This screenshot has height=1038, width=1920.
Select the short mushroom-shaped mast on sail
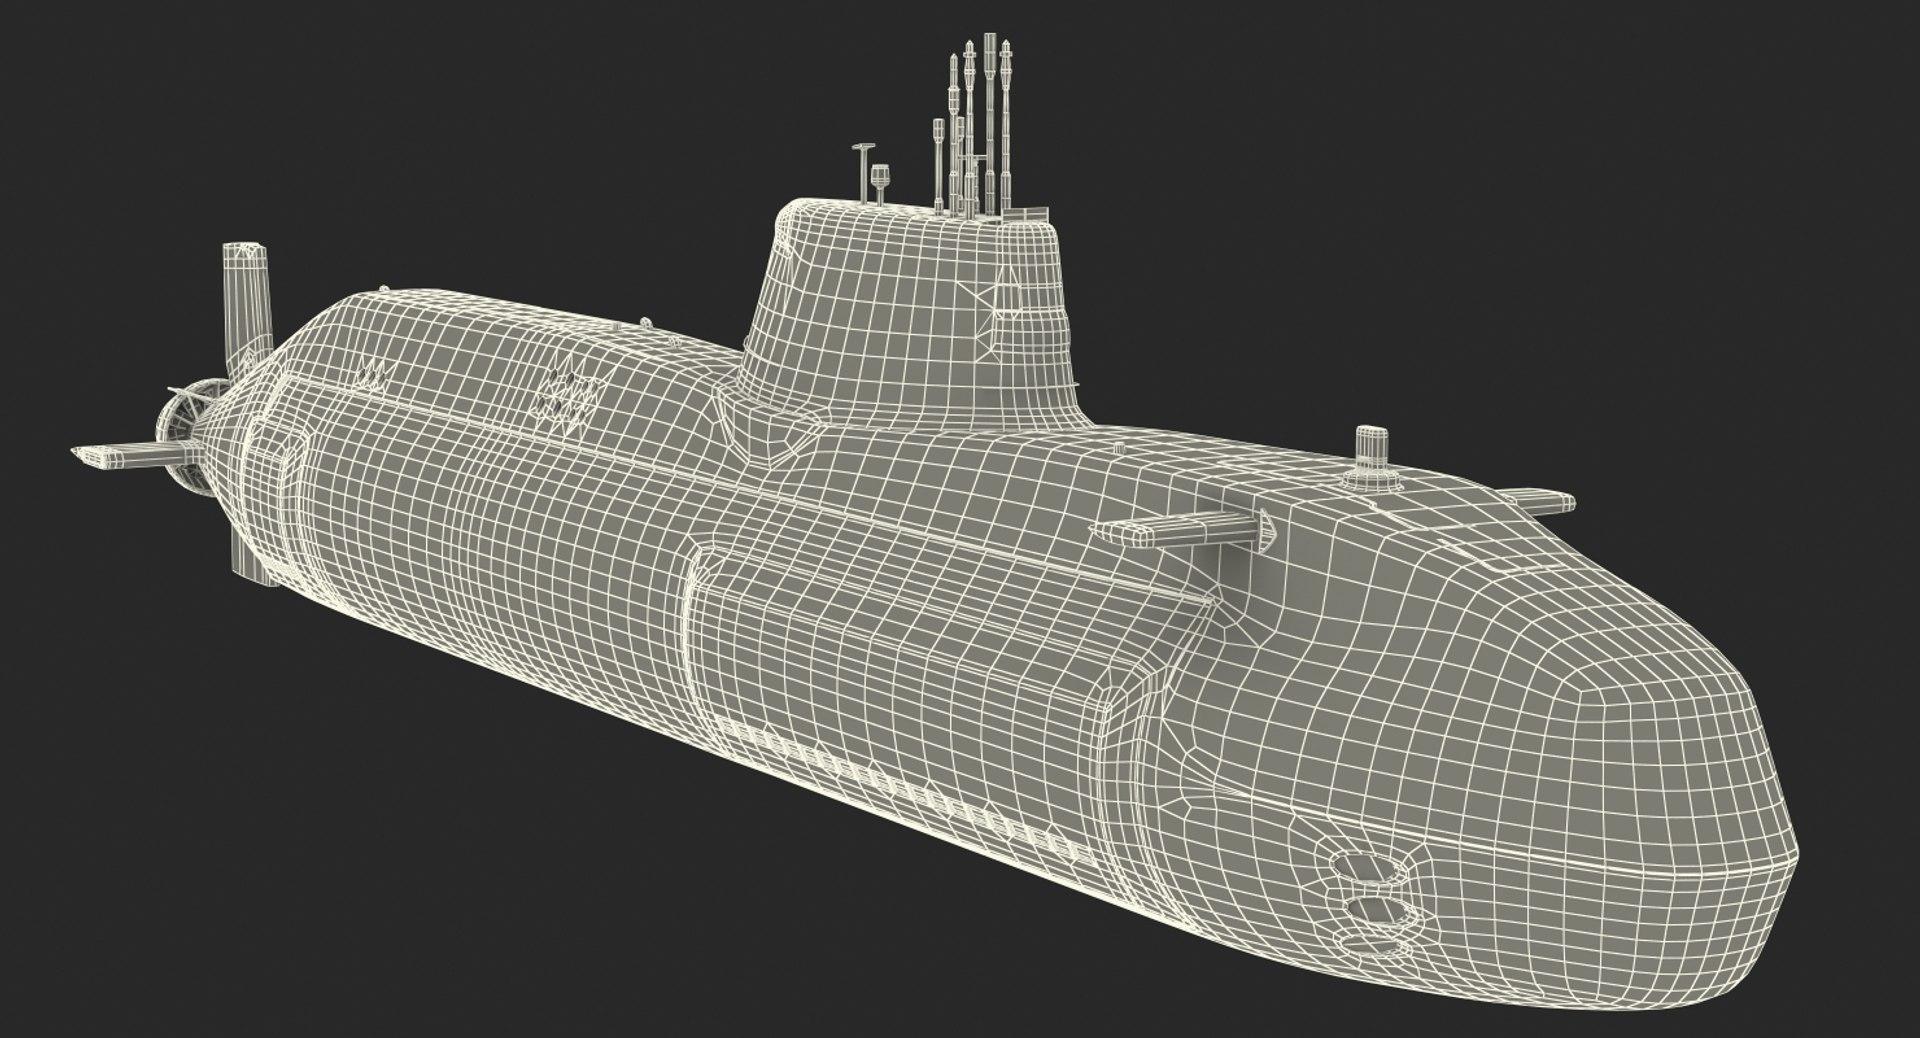pos(880,183)
